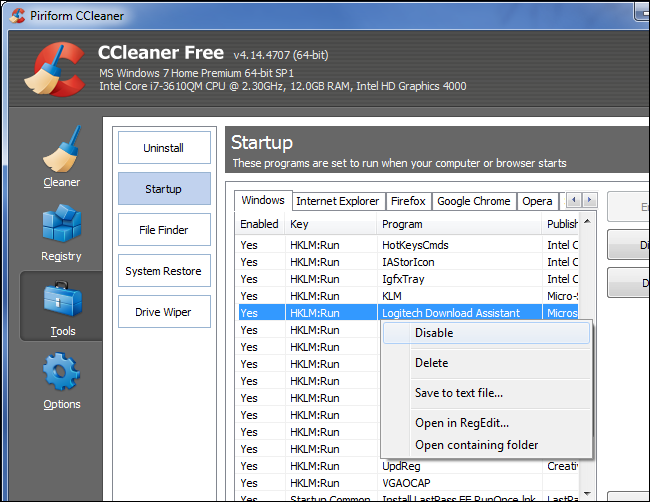
Task: Sort by the Key column header
Action: click(x=331, y=224)
